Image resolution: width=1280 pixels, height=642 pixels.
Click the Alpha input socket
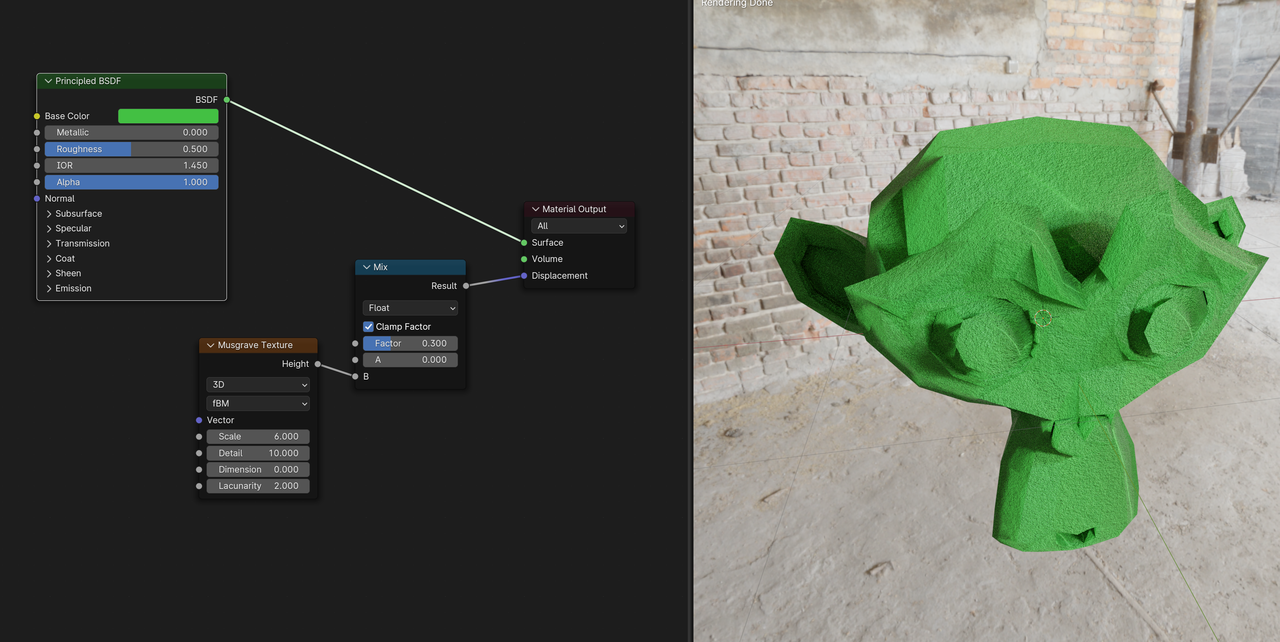pyautogui.click(x=37, y=182)
